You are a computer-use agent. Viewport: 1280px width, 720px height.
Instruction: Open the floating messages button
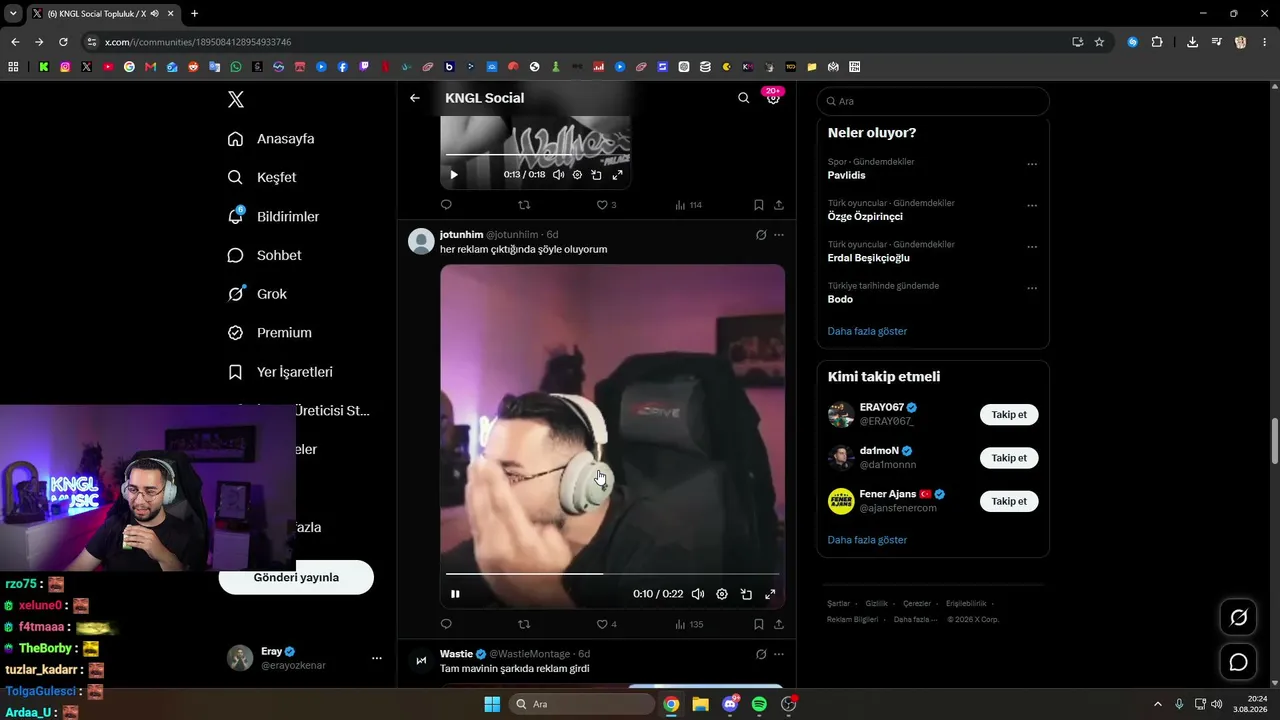(x=1238, y=662)
